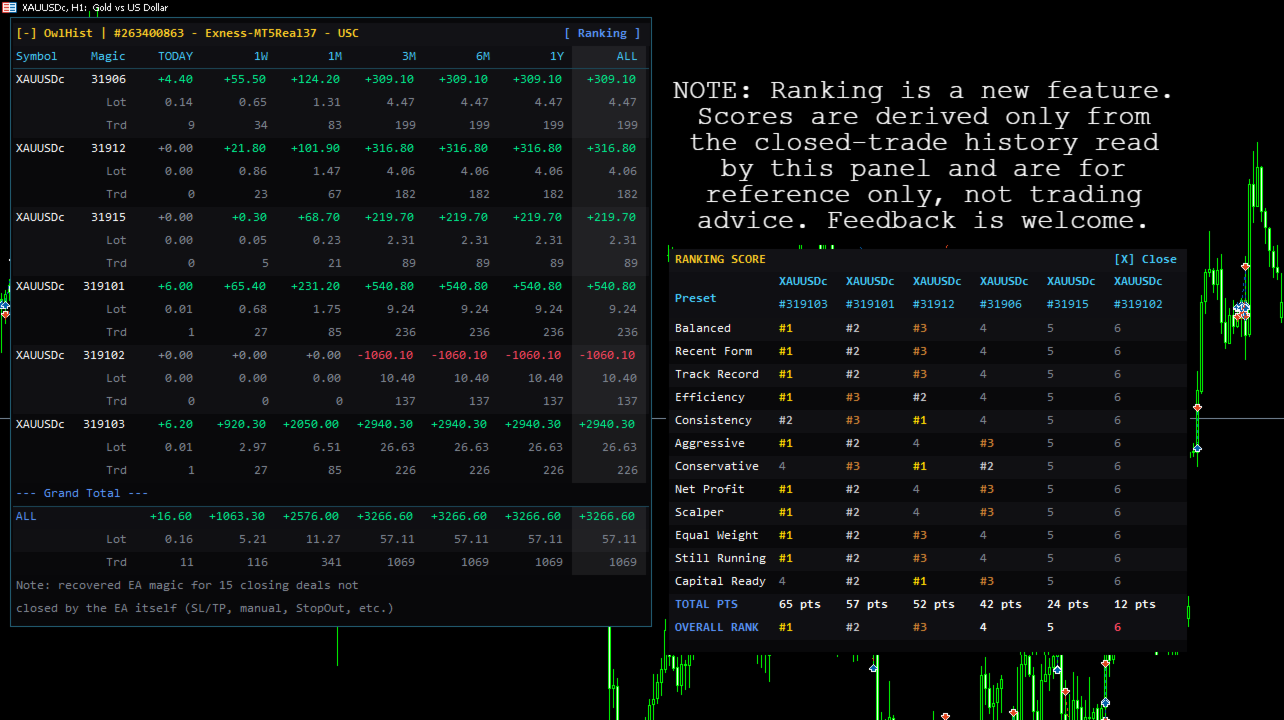Viewport: 1284px width, 720px height.
Task: Choose the Consistency preset row
Action: [928, 420]
